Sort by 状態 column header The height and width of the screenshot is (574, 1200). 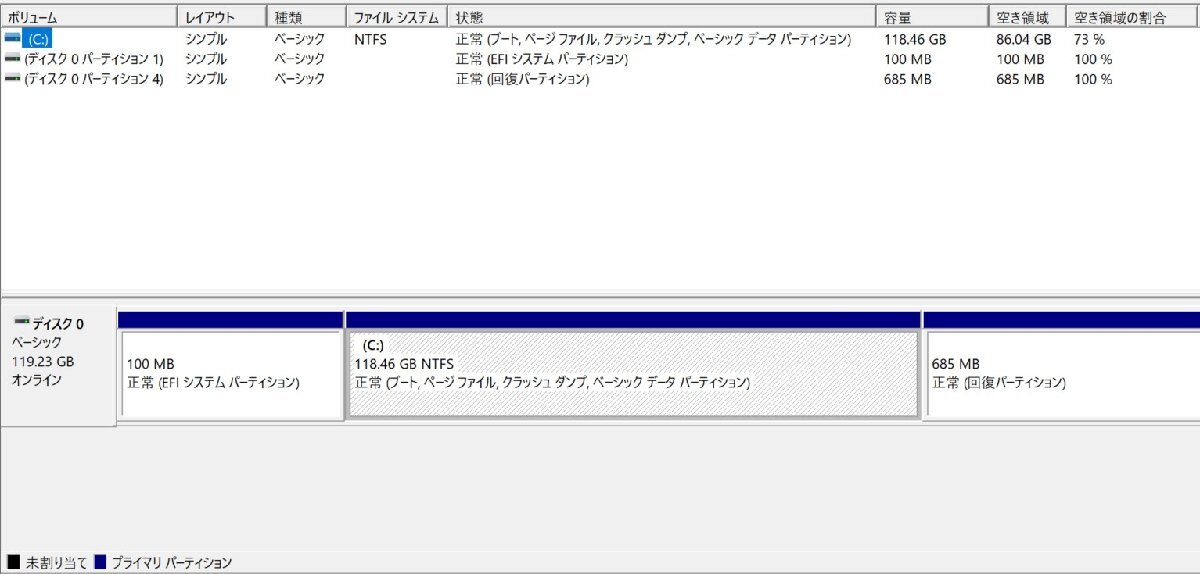coord(662,18)
